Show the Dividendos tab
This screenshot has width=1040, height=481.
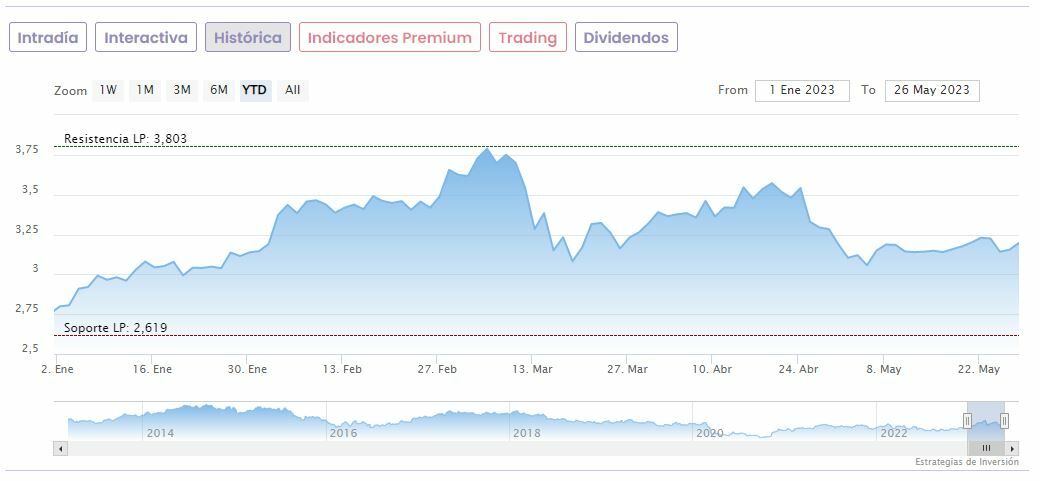626,38
